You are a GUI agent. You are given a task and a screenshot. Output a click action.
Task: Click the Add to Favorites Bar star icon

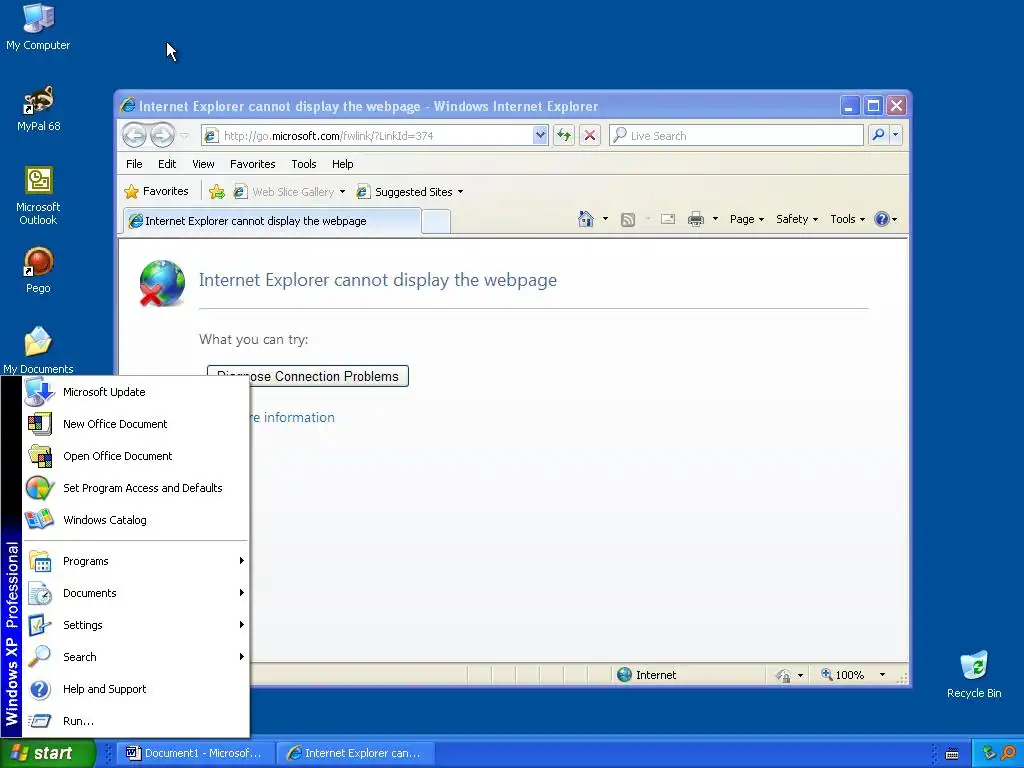tap(217, 192)
